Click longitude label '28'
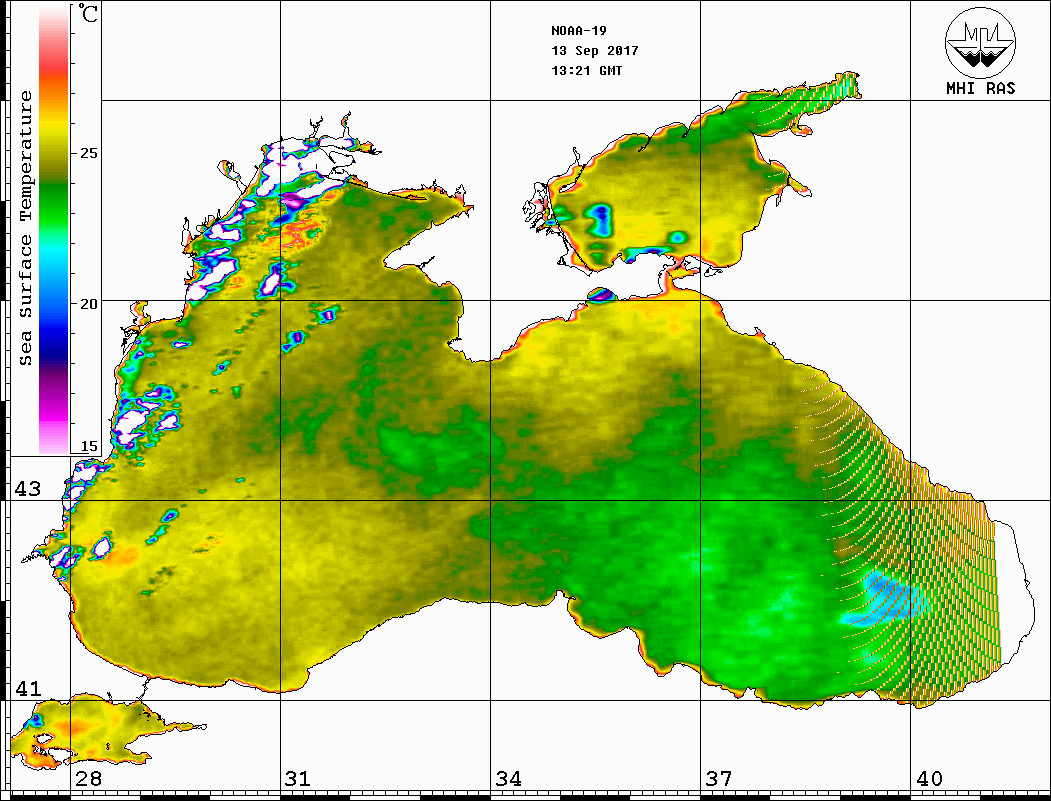The image size is (1051, 801). (88, 779)
